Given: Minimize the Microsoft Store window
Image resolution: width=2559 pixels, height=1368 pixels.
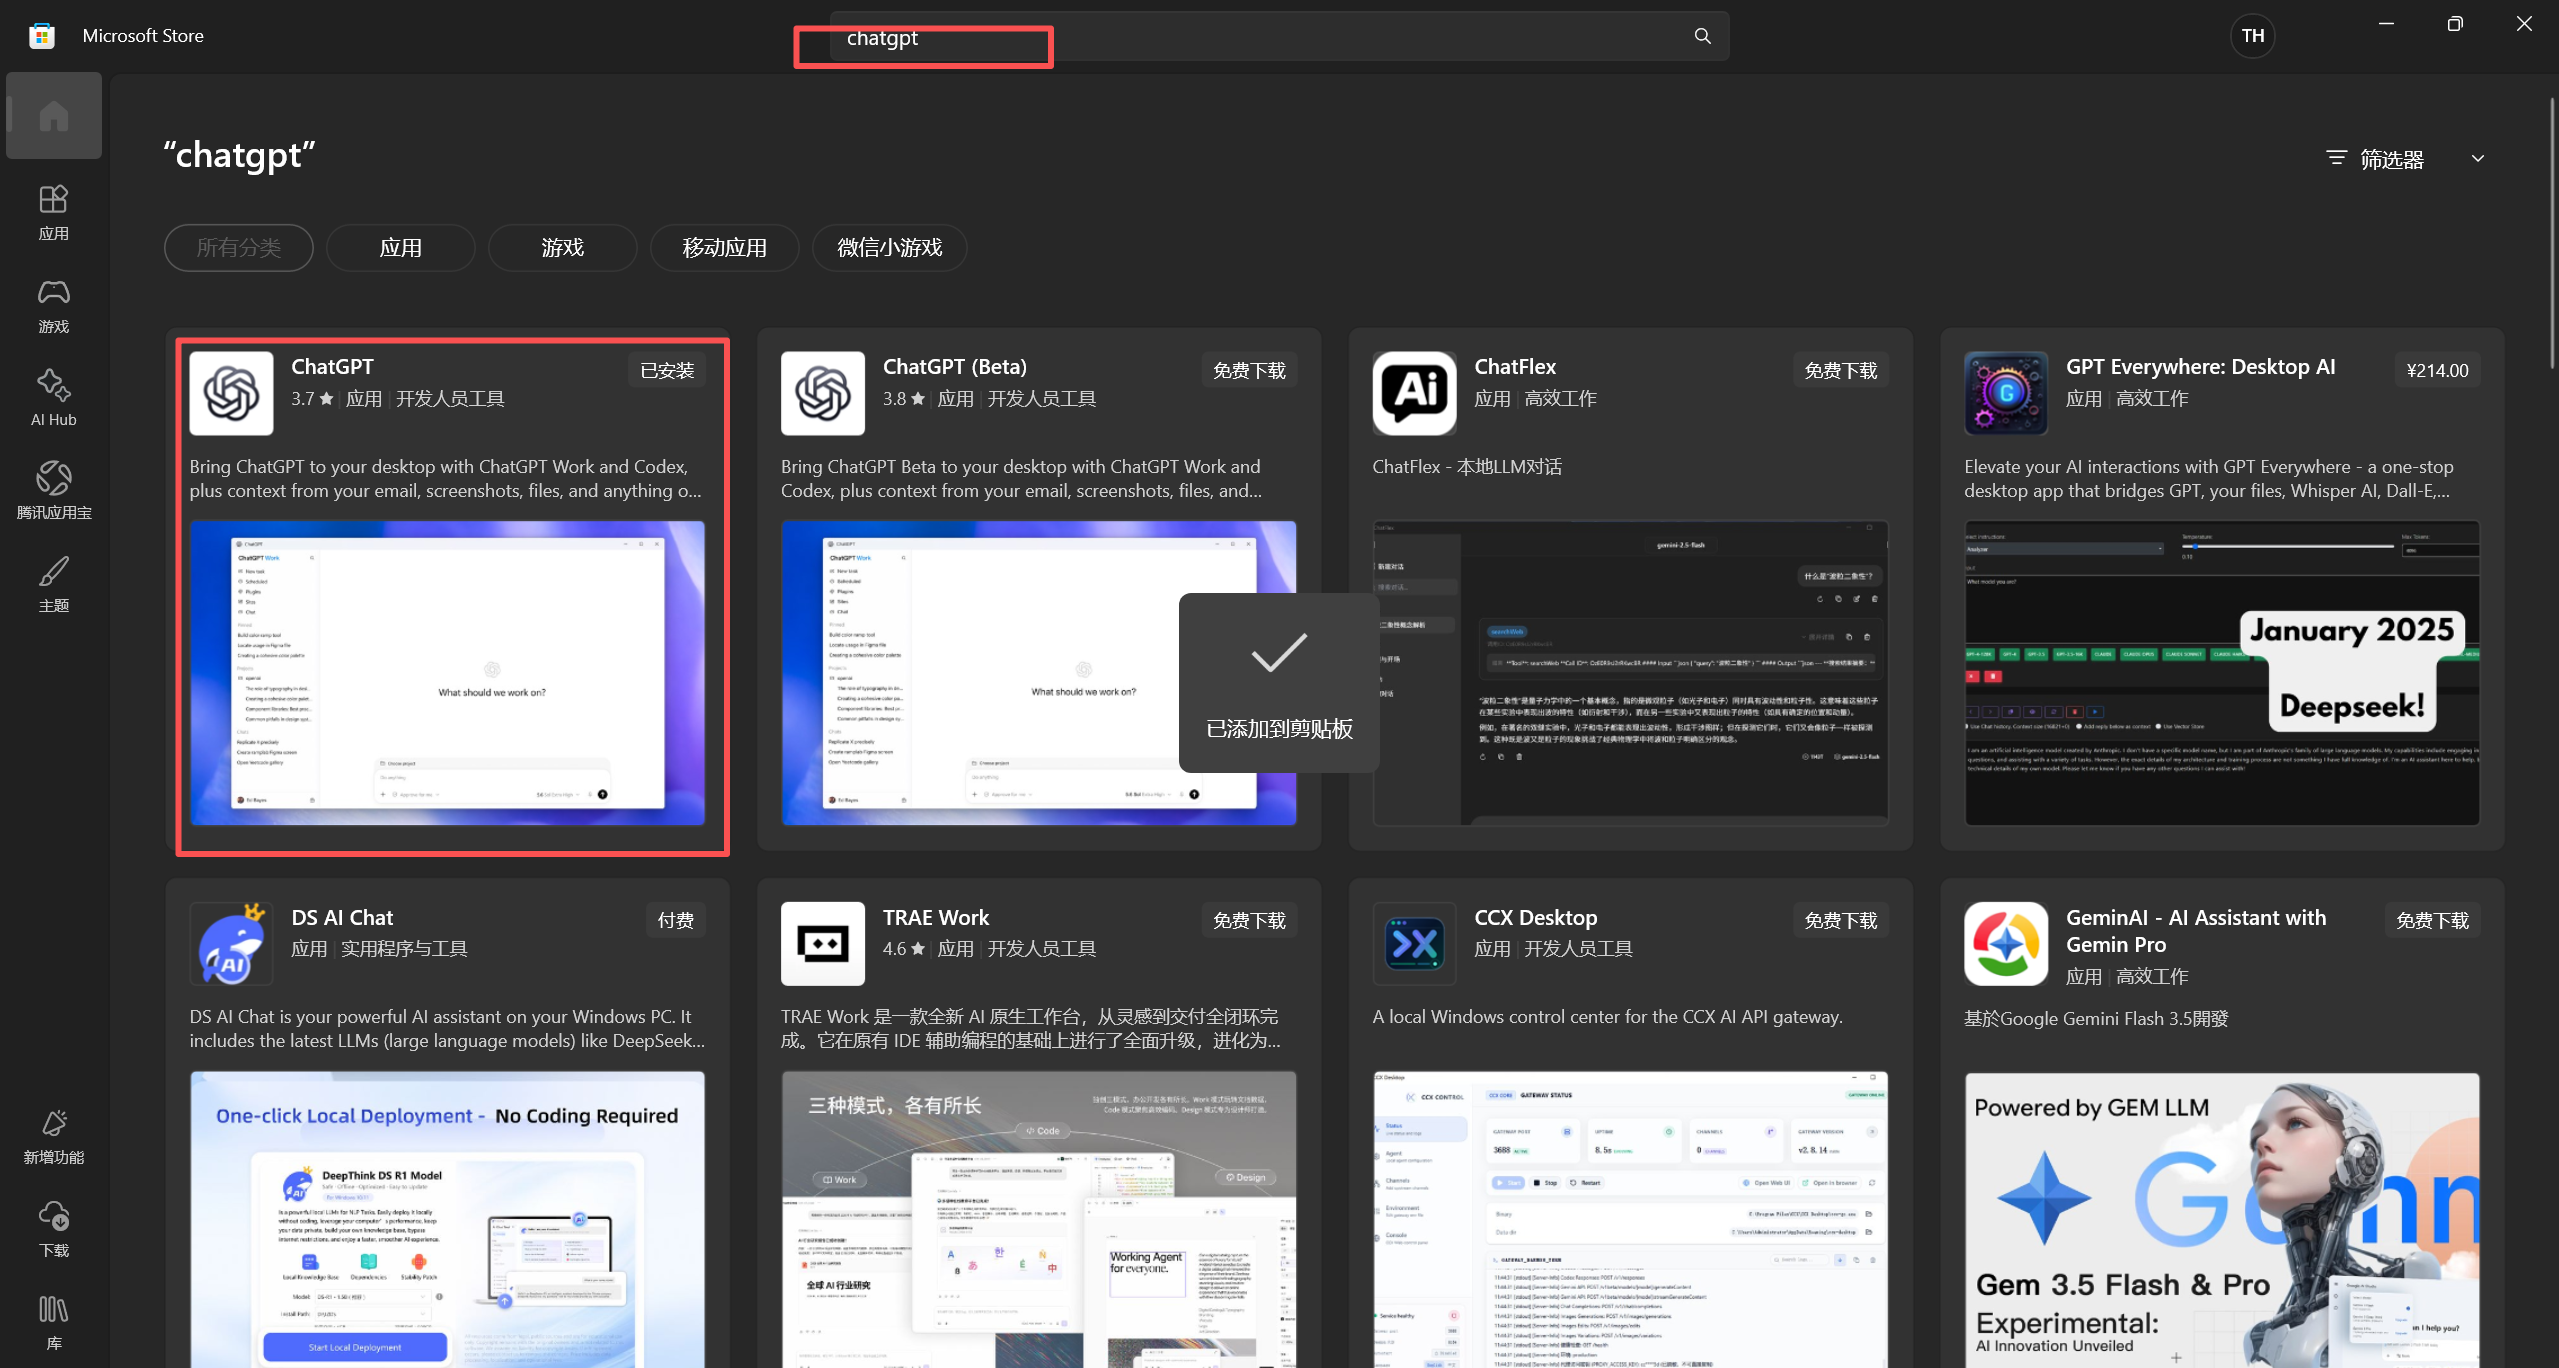Looking at the screenshot, I should (2386, 24).
